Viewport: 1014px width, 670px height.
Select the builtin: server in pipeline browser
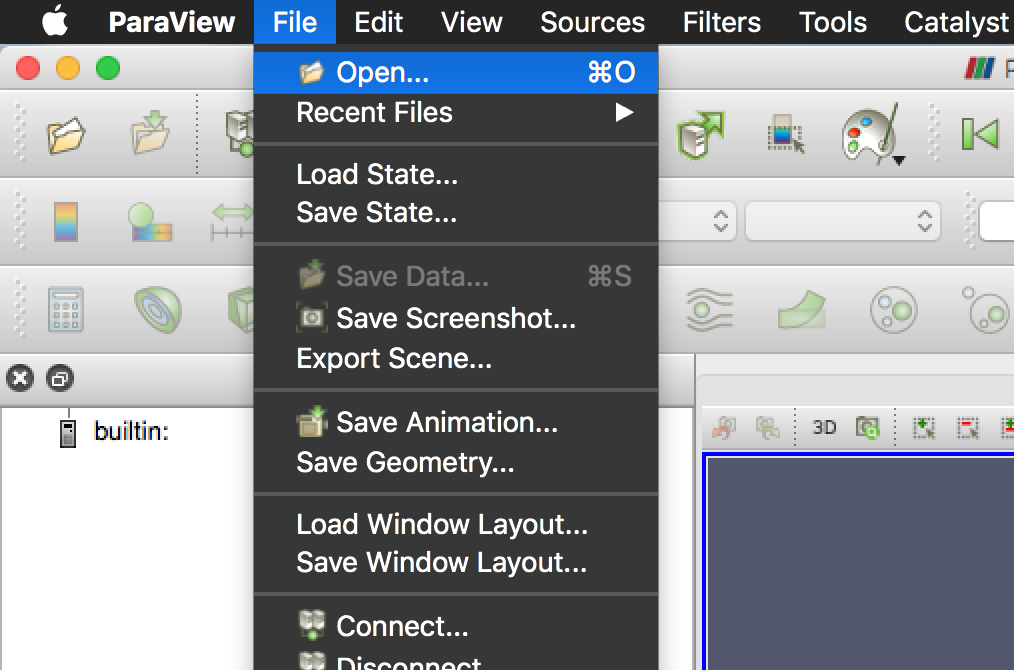[131, 432]
